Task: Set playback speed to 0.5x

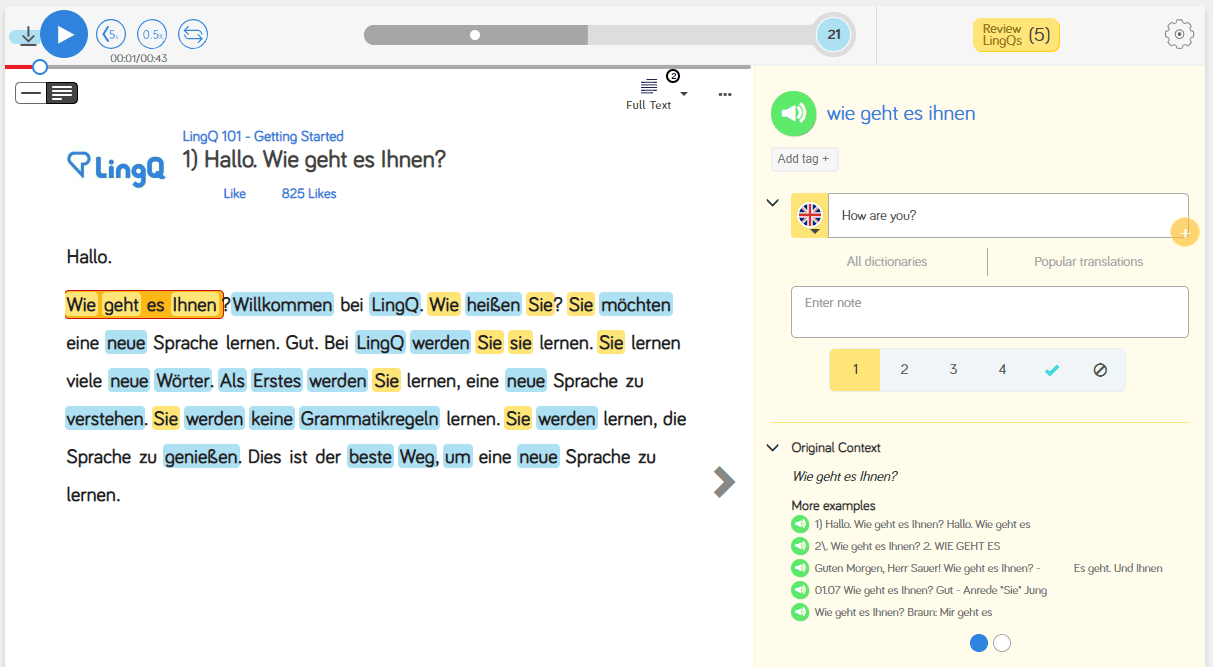Action: (151, 33)
